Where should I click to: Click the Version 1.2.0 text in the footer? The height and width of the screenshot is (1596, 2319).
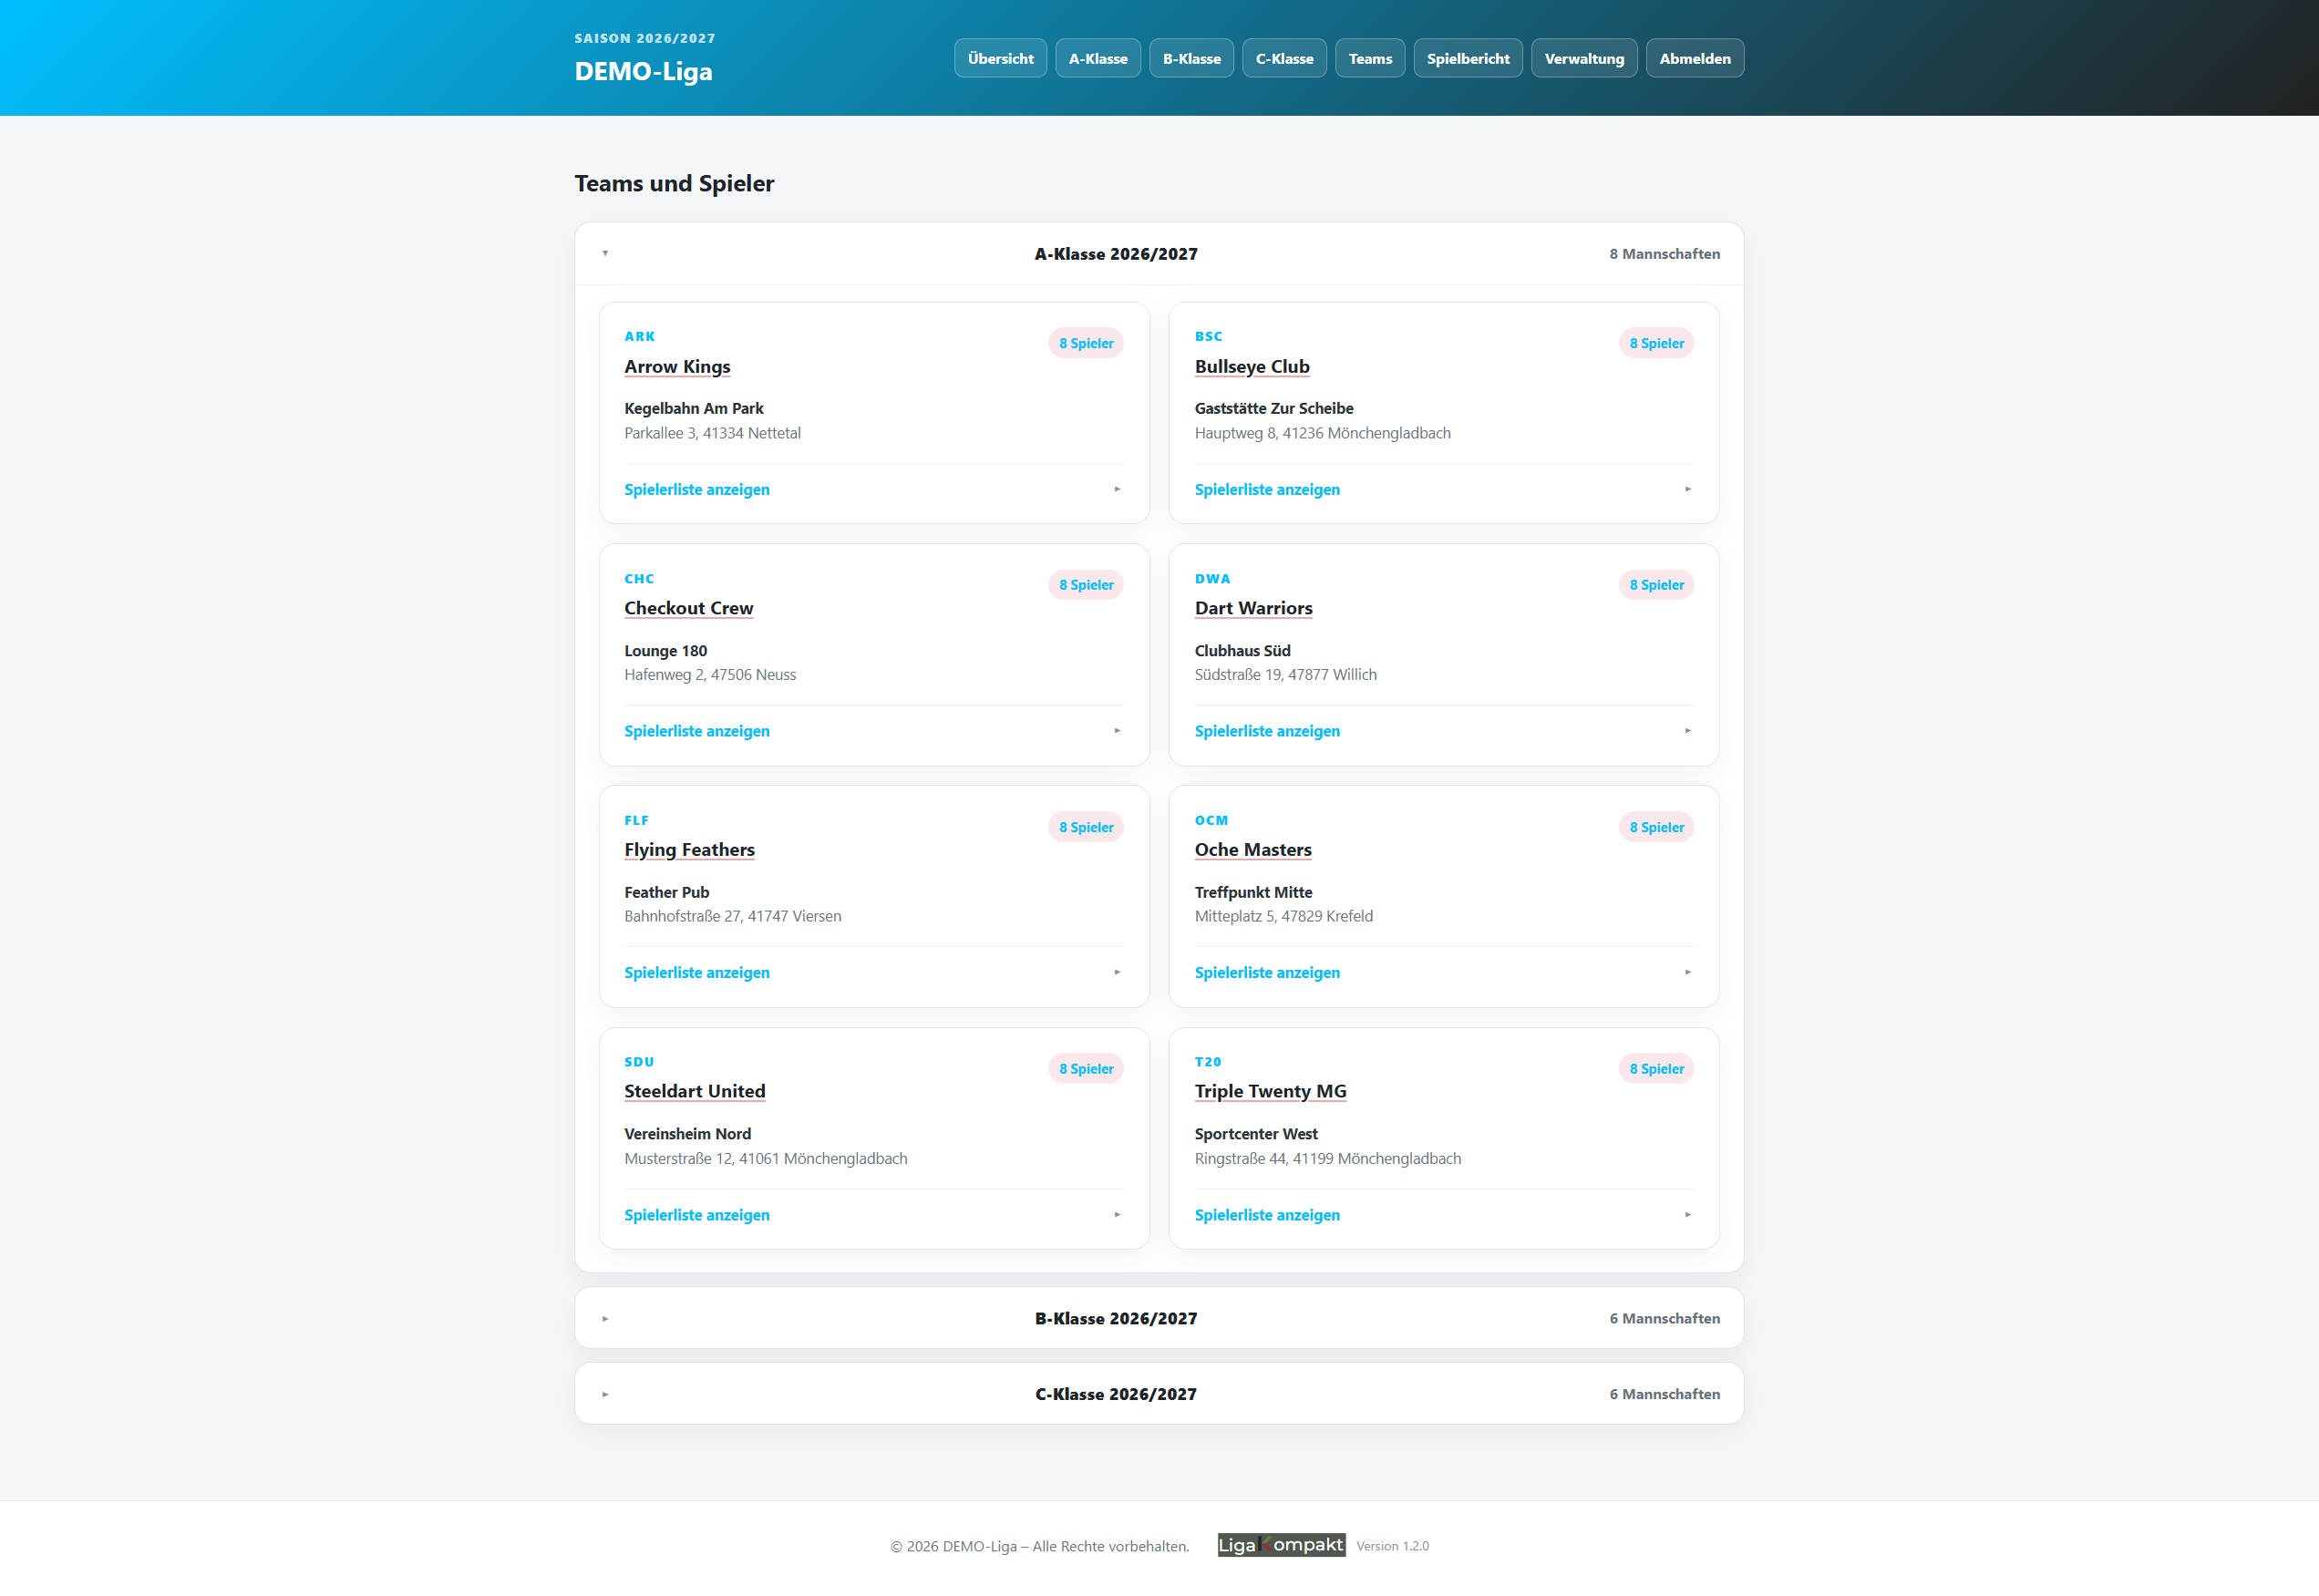pyautogui.click(x=1392, y=1546)
